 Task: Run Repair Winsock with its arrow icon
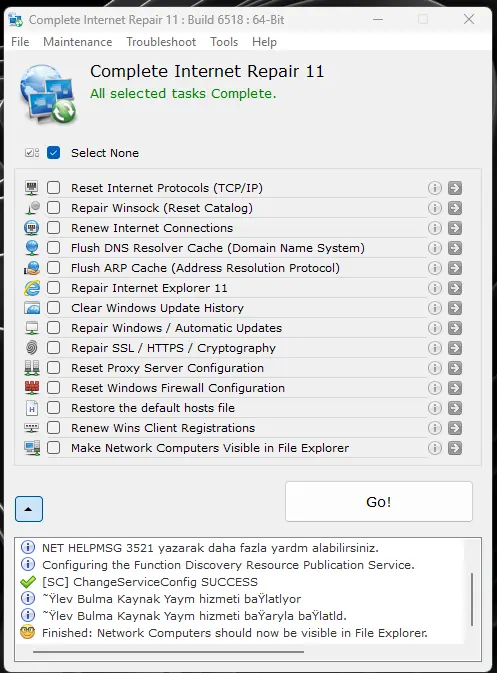[455, 208]
